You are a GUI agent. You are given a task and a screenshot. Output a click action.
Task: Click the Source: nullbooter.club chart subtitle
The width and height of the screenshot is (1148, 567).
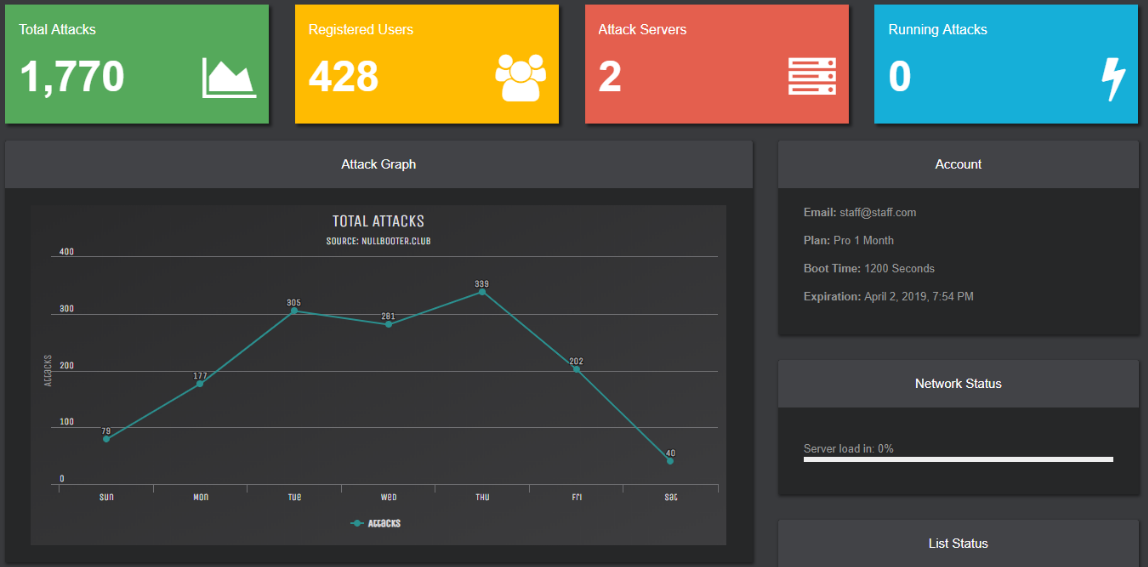(x=378, y=241)
